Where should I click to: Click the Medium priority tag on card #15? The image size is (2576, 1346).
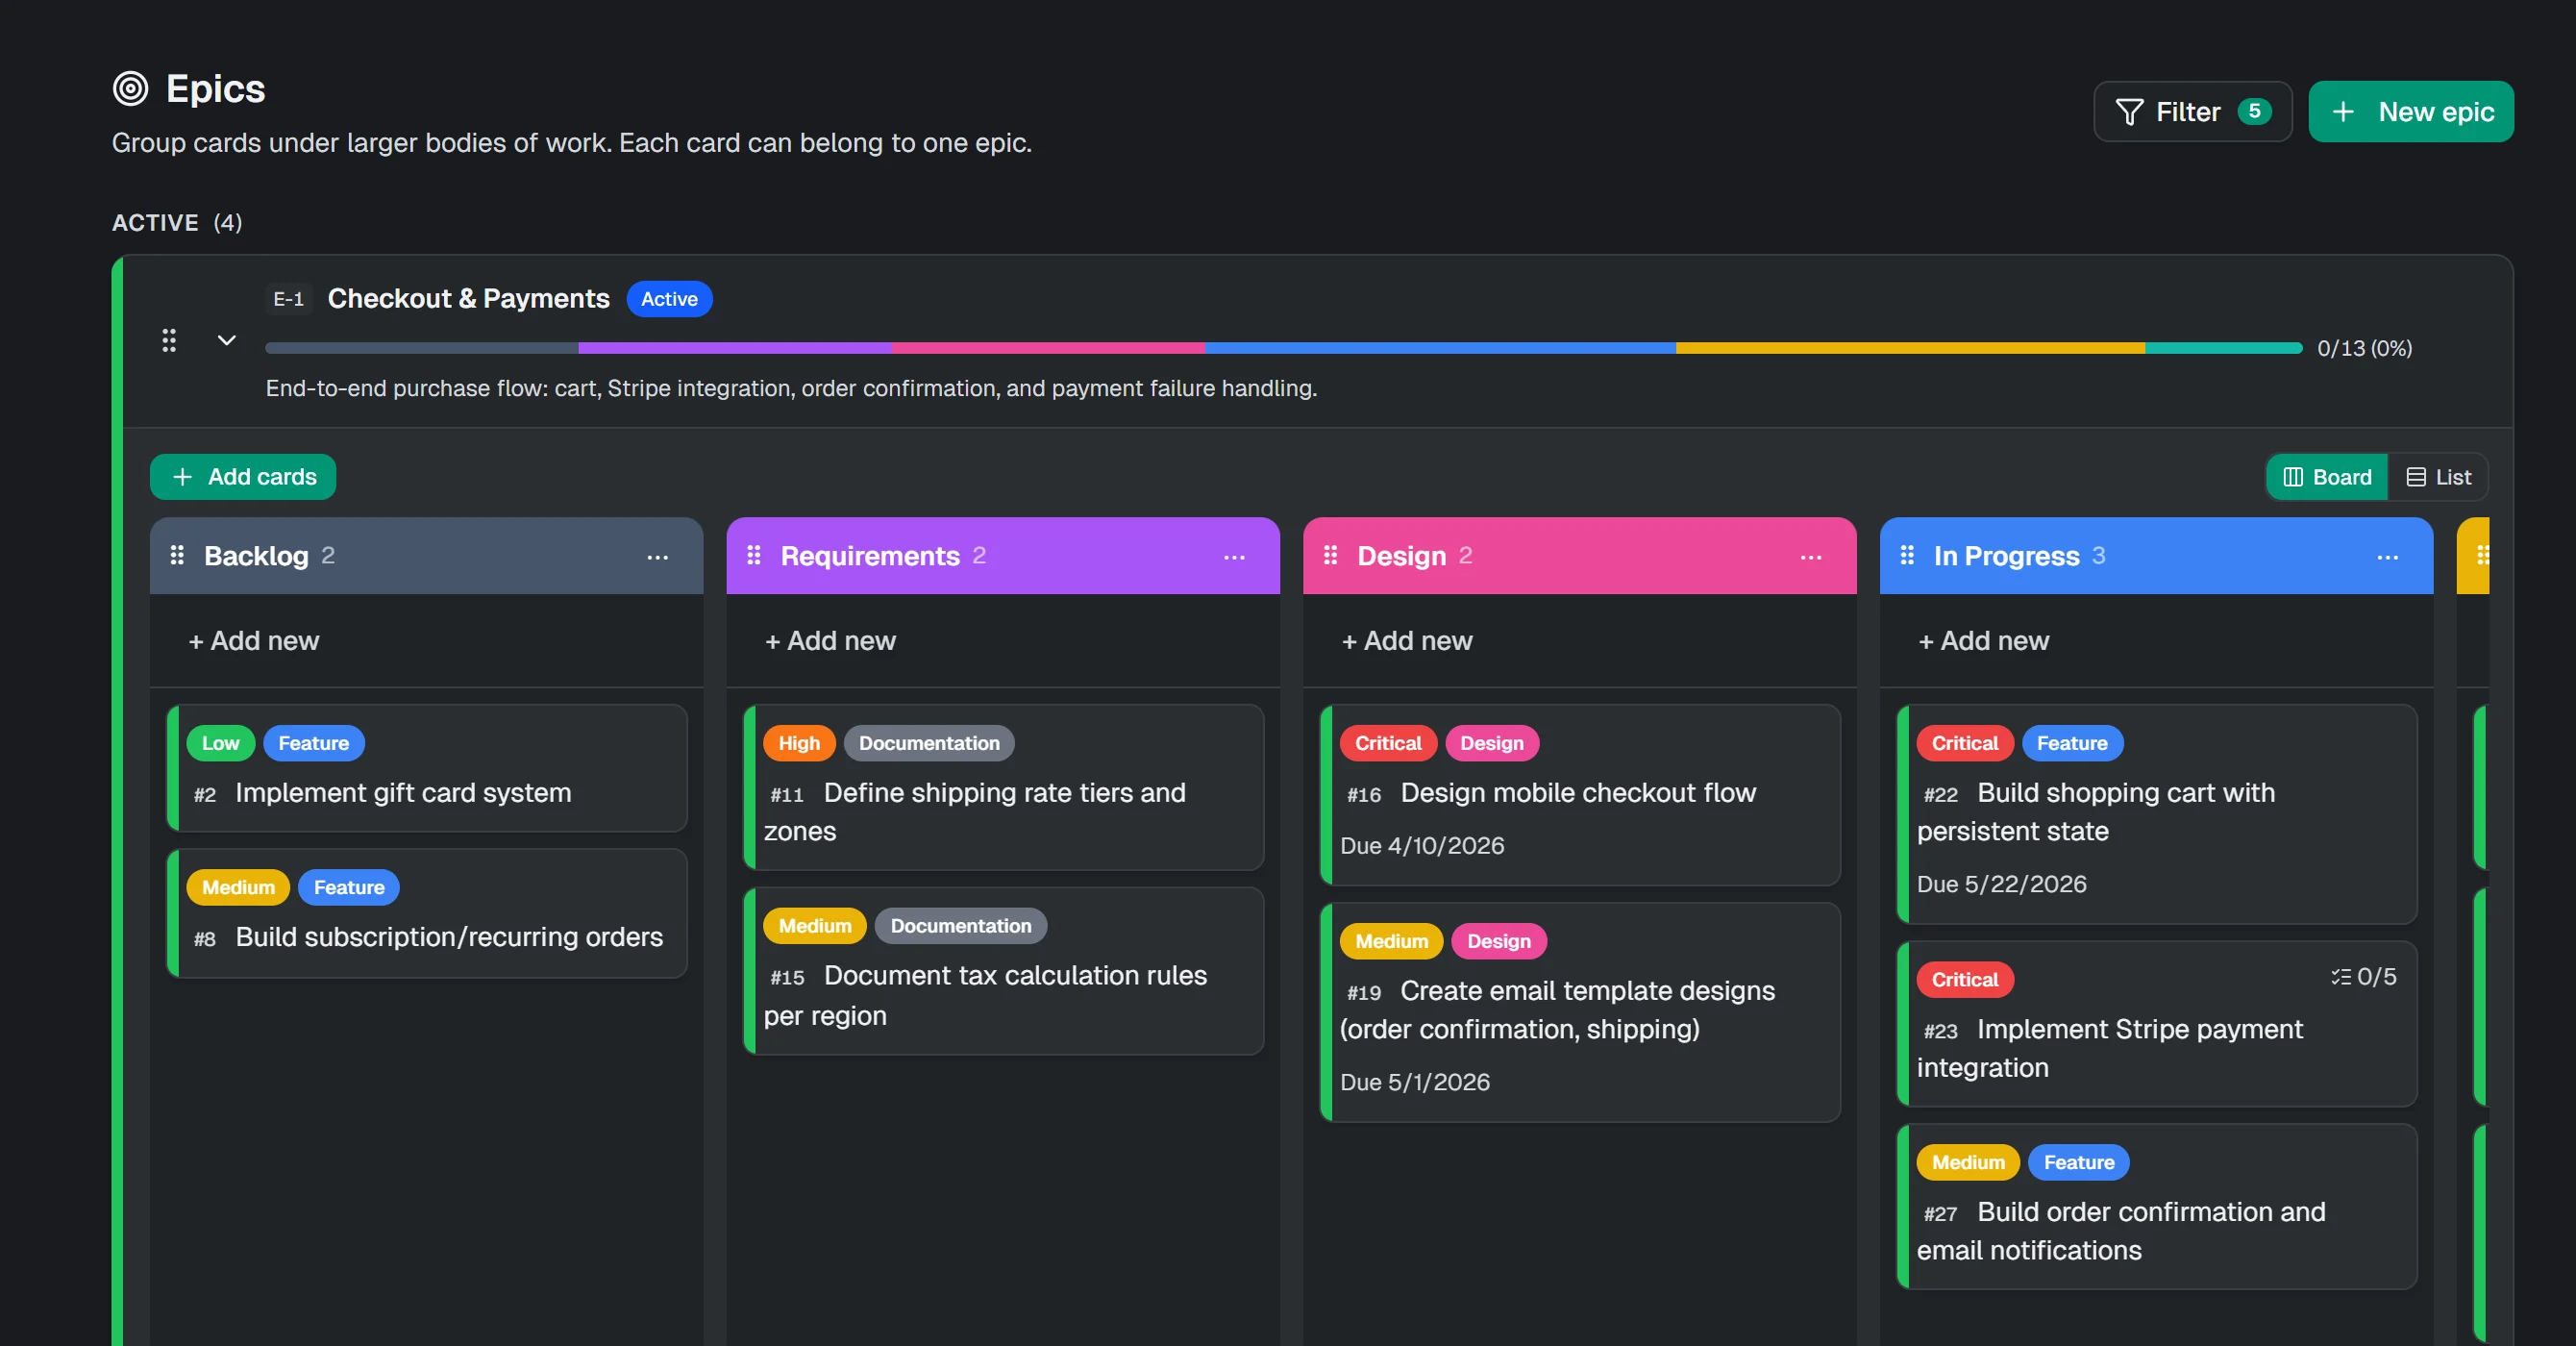tap(815, 926)
